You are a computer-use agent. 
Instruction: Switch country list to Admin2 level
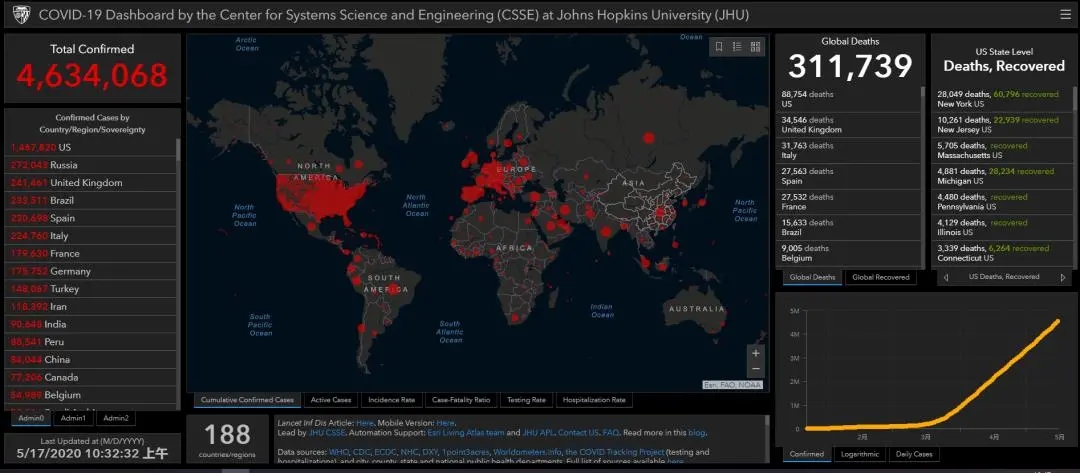115,418
